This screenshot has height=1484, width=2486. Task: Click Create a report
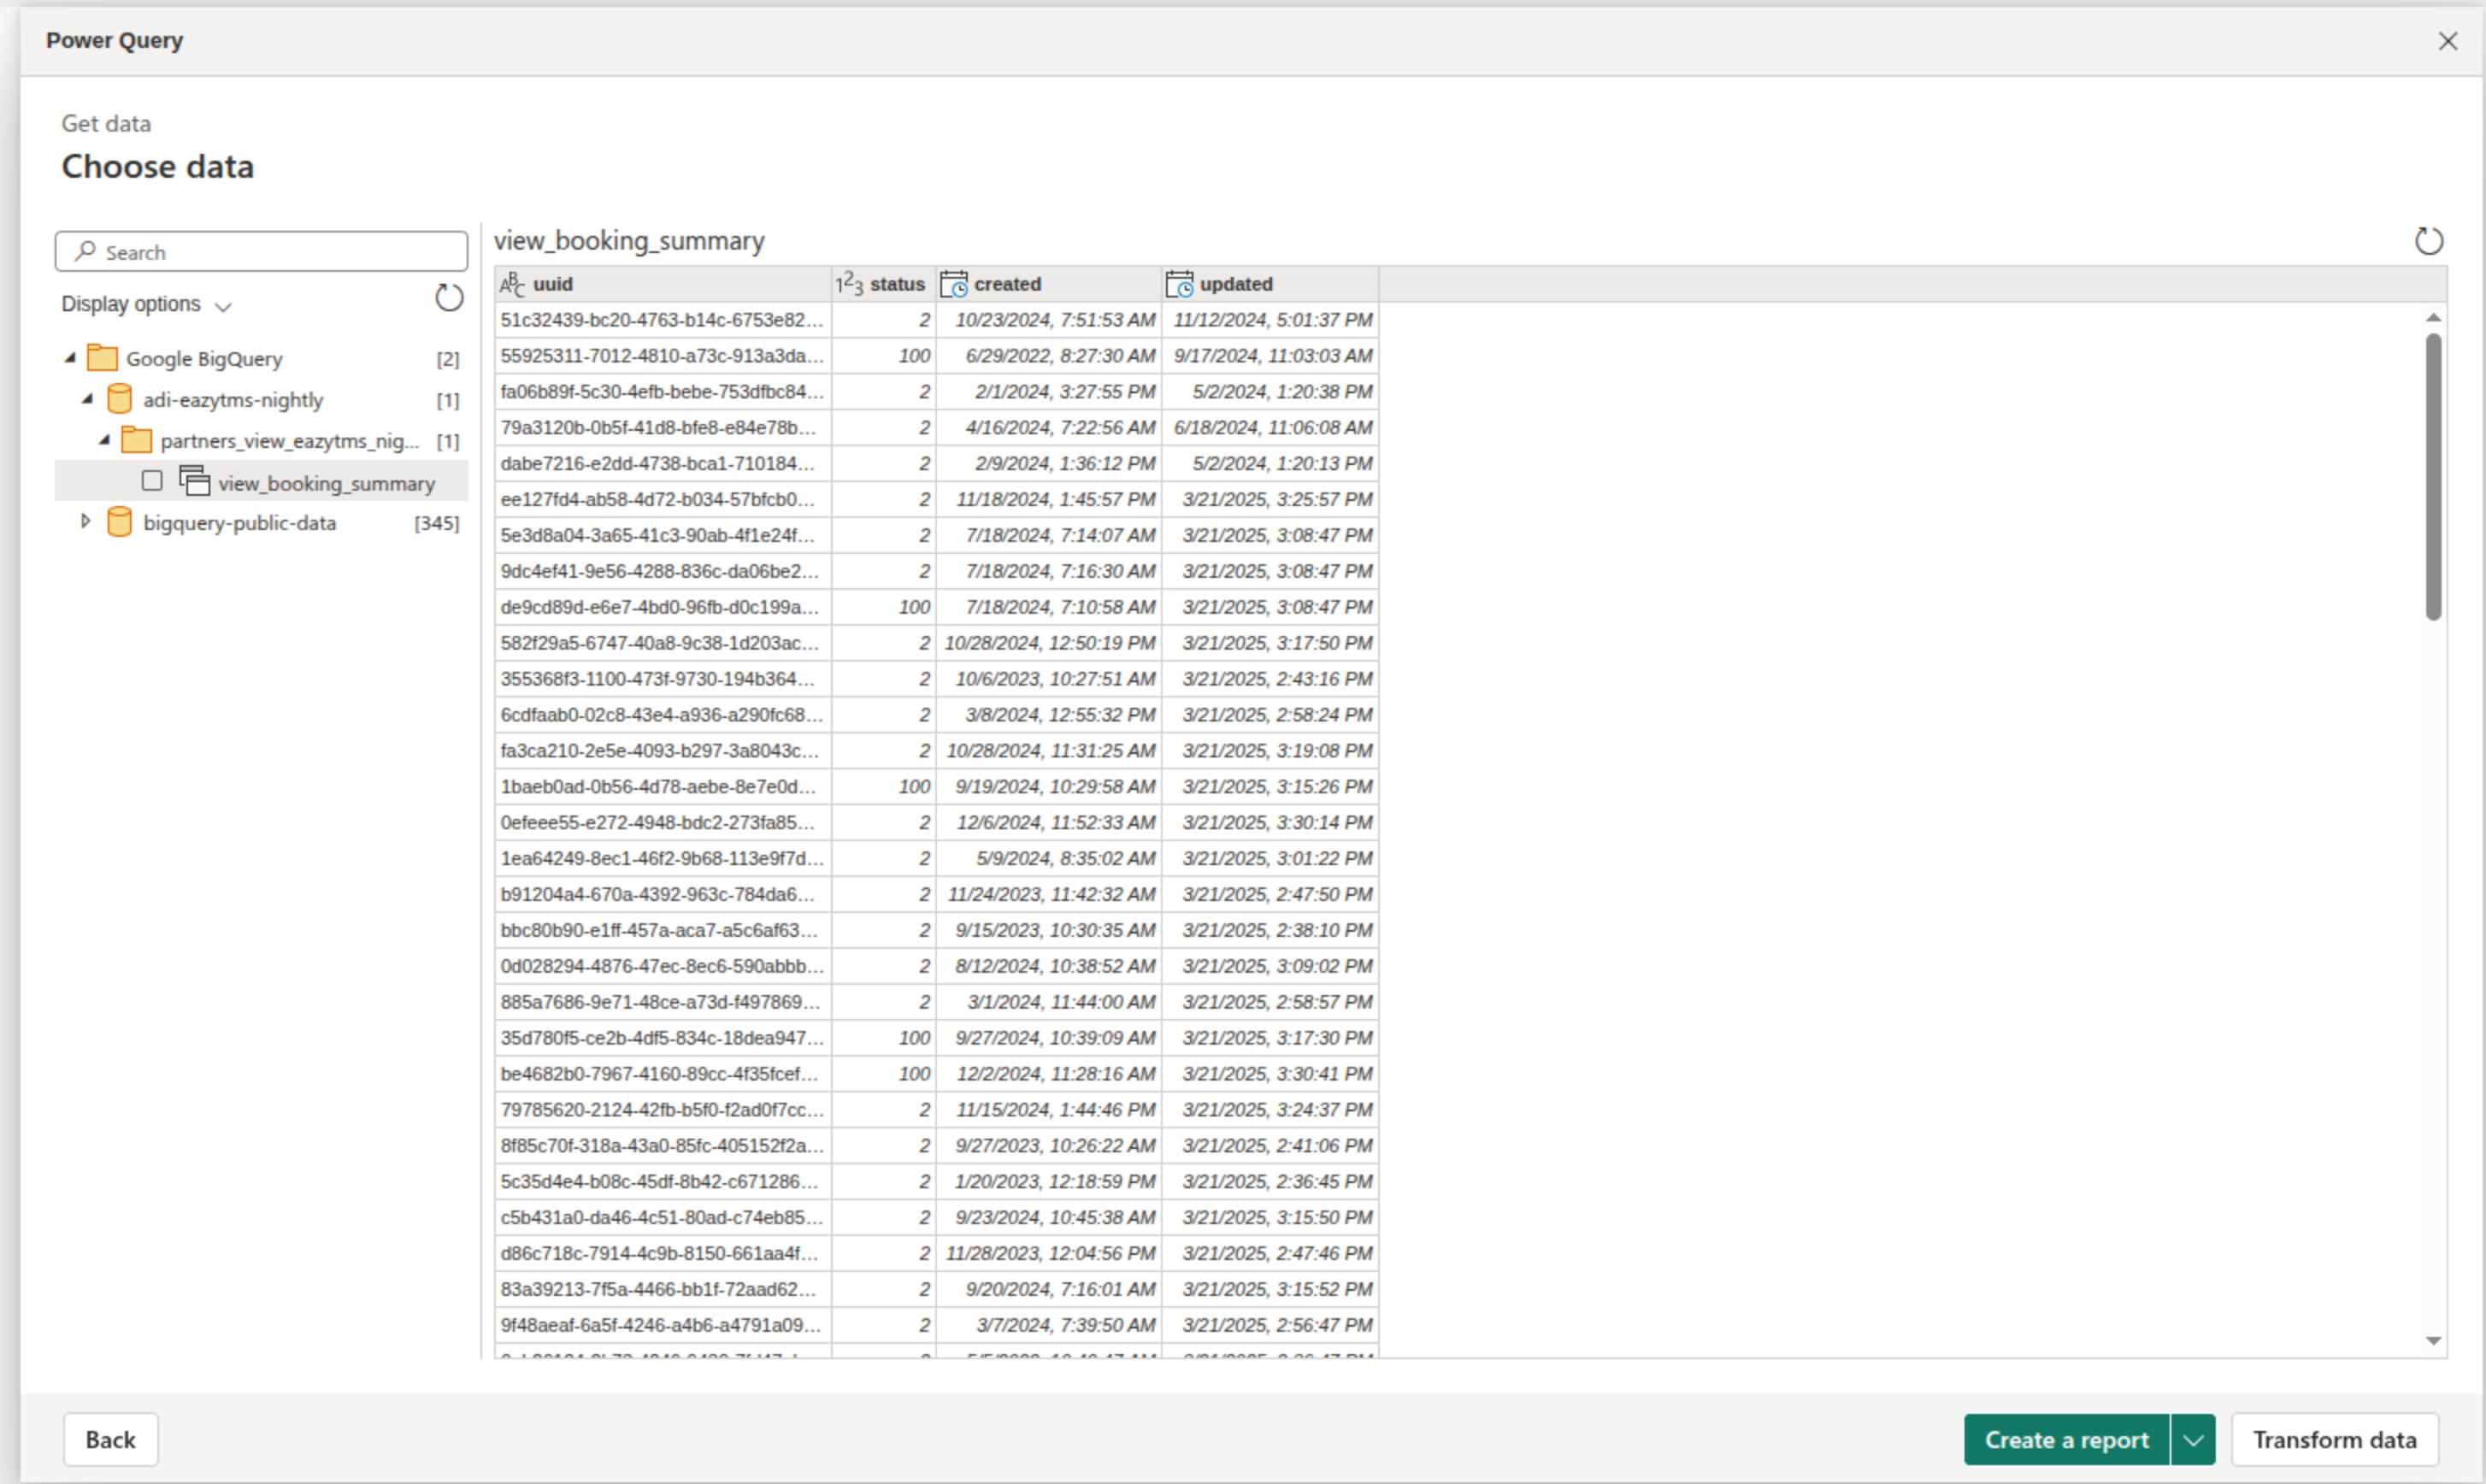(2066, 1440)
